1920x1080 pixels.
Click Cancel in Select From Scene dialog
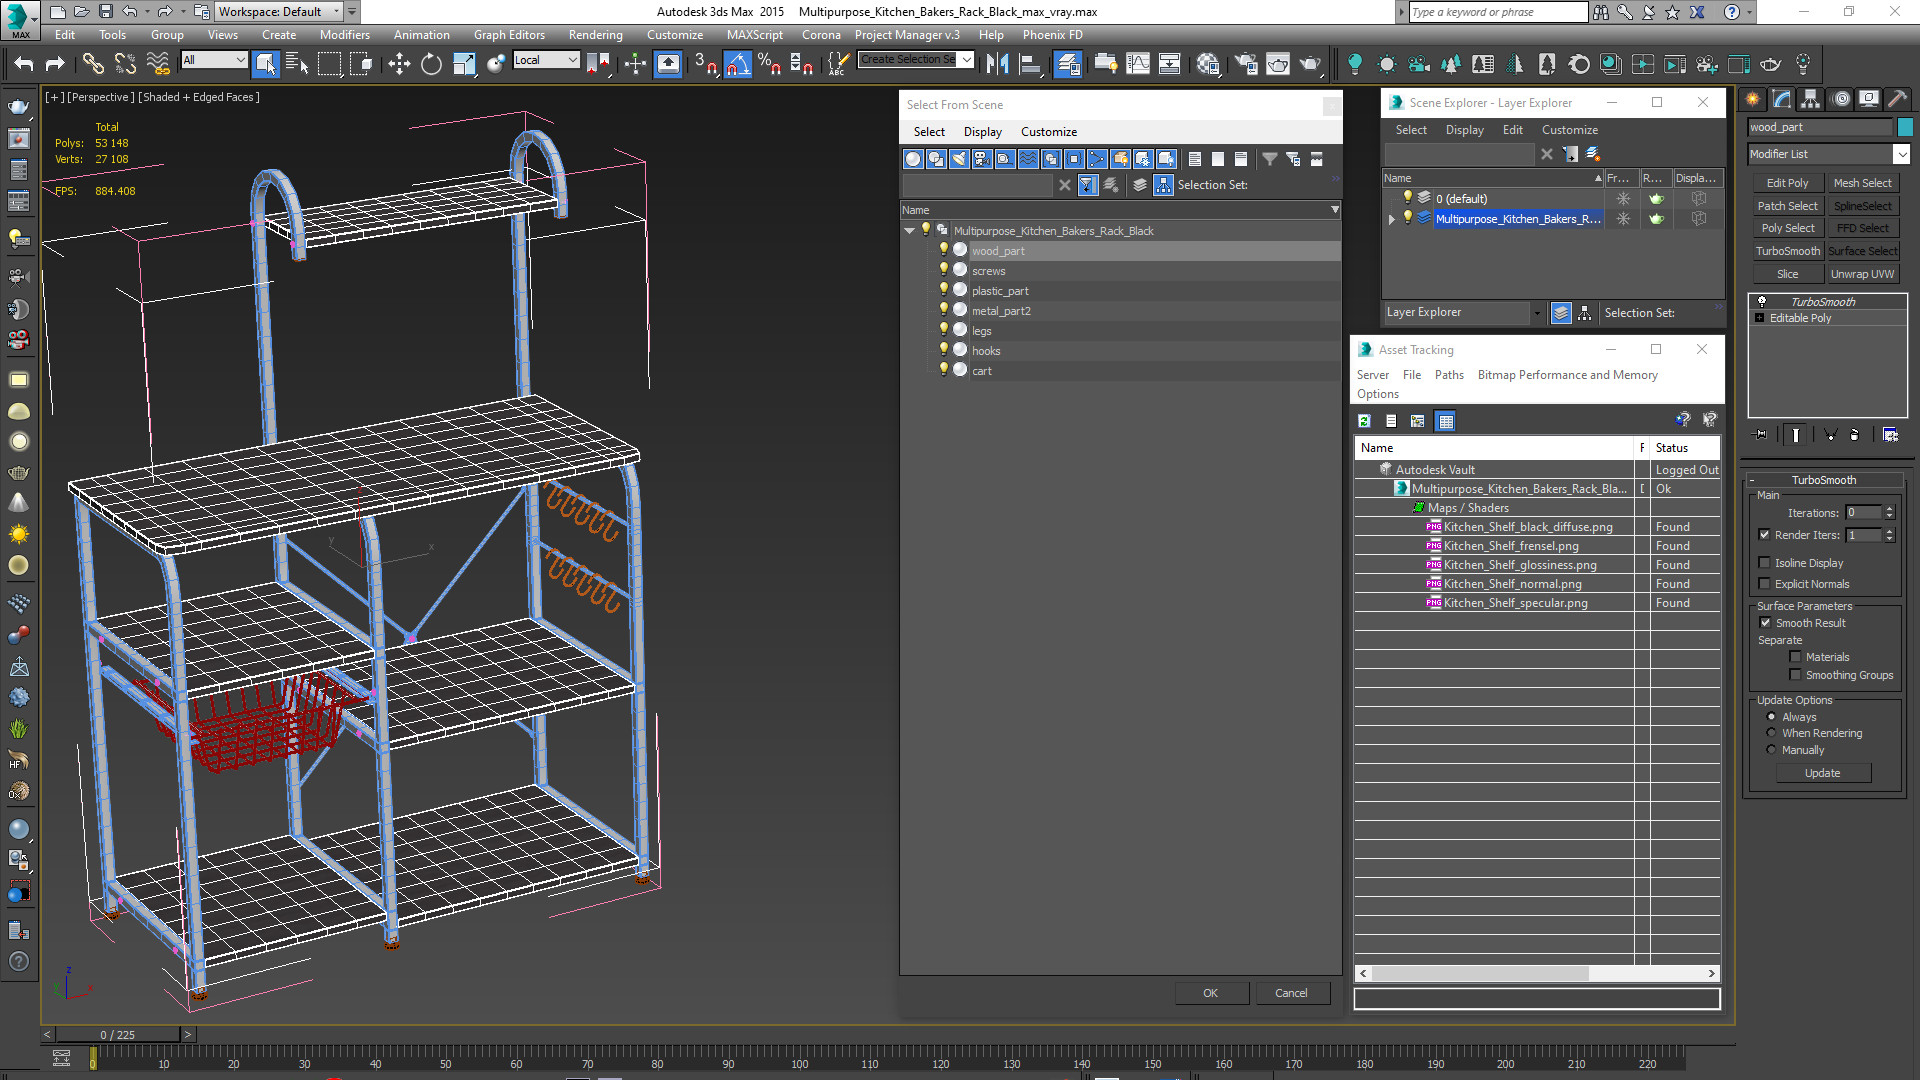coord(1291,993)
